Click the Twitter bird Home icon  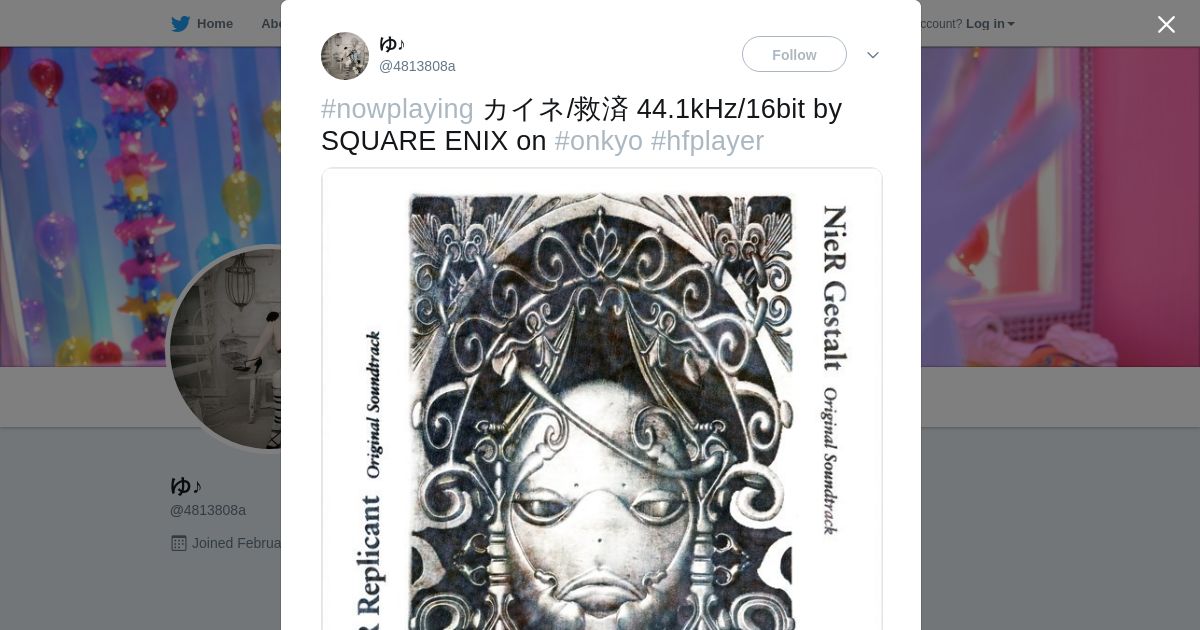(x=180, y=24)
